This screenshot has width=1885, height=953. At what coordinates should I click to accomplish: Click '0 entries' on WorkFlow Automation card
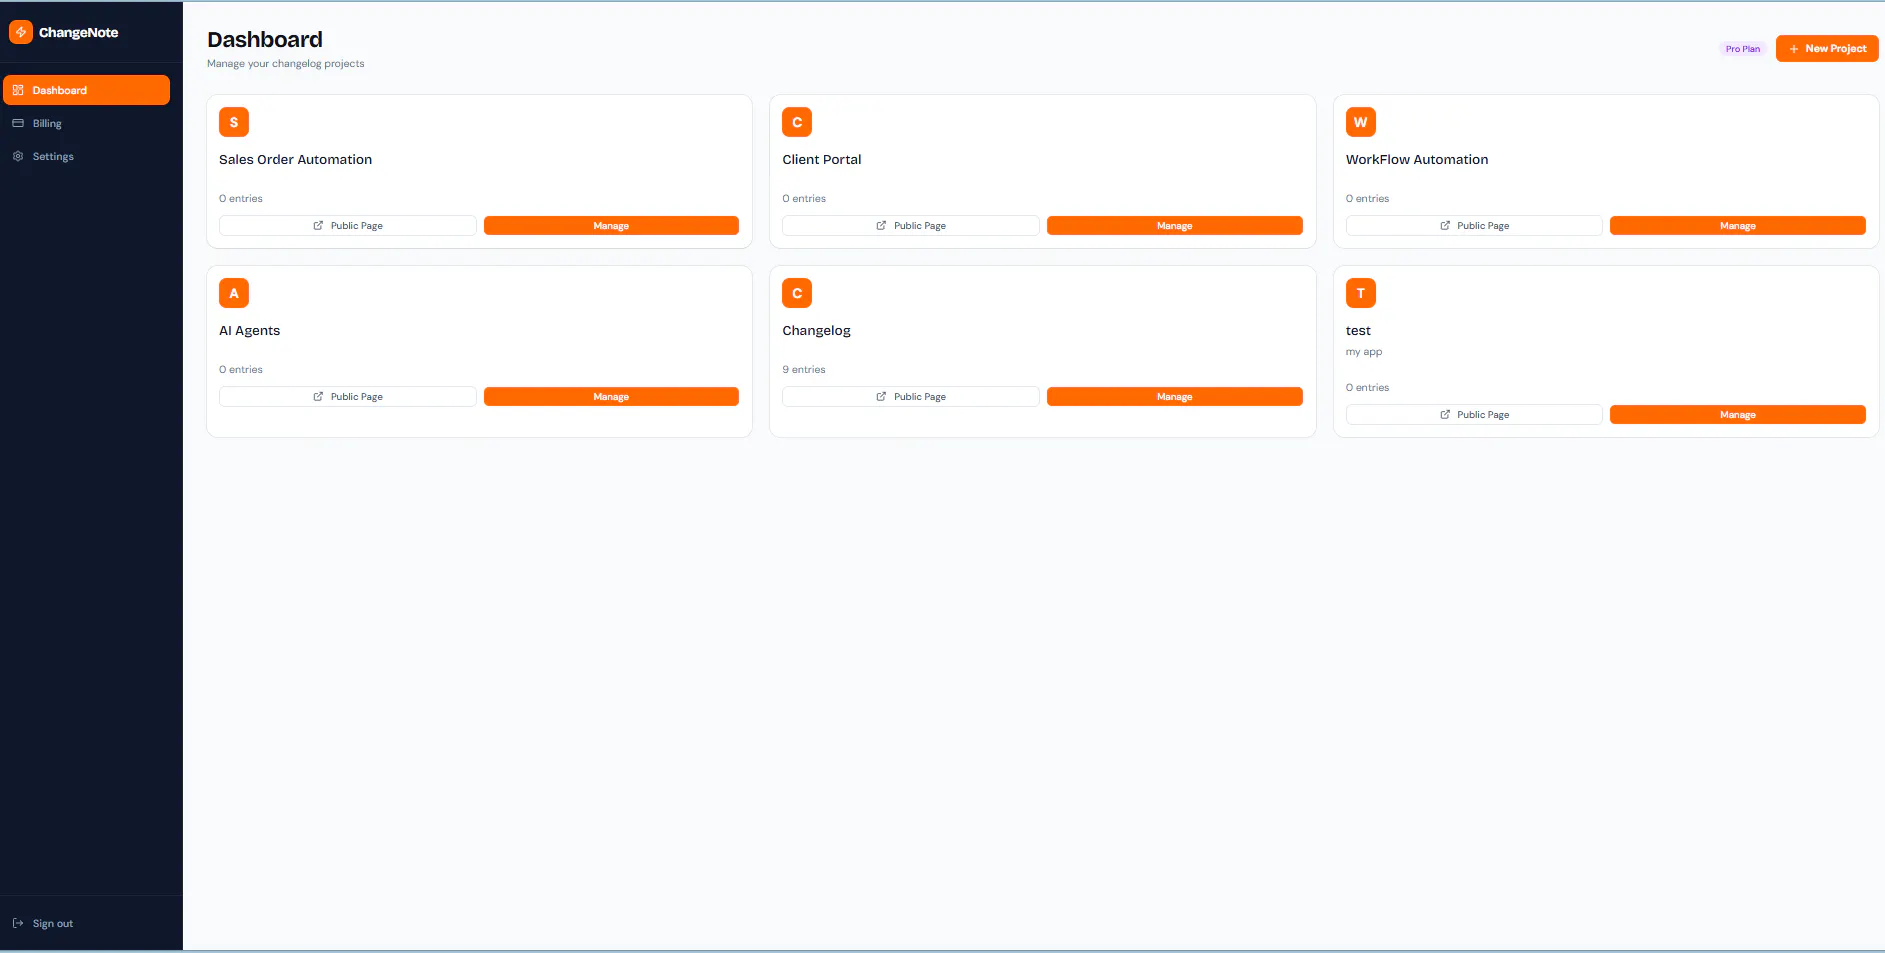(x=1367, y=199)
